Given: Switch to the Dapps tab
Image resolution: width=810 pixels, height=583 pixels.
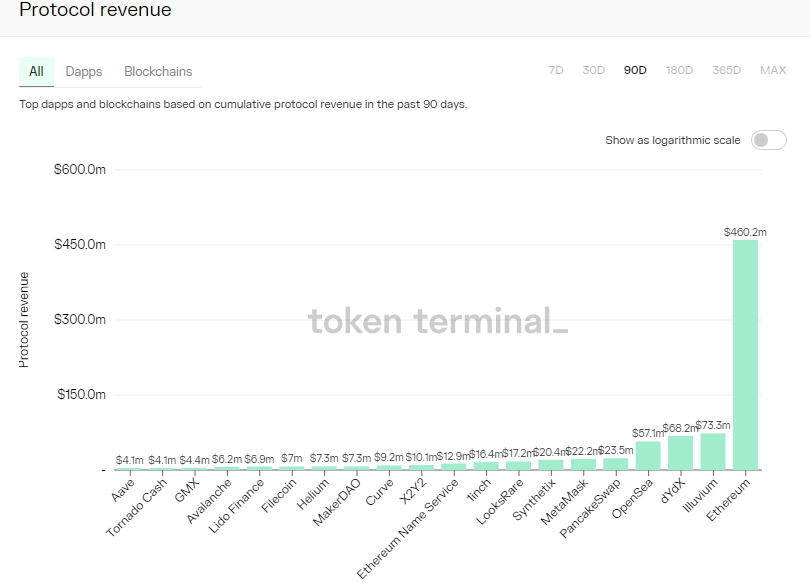Looking at the screenshot, I should [84, 71].
